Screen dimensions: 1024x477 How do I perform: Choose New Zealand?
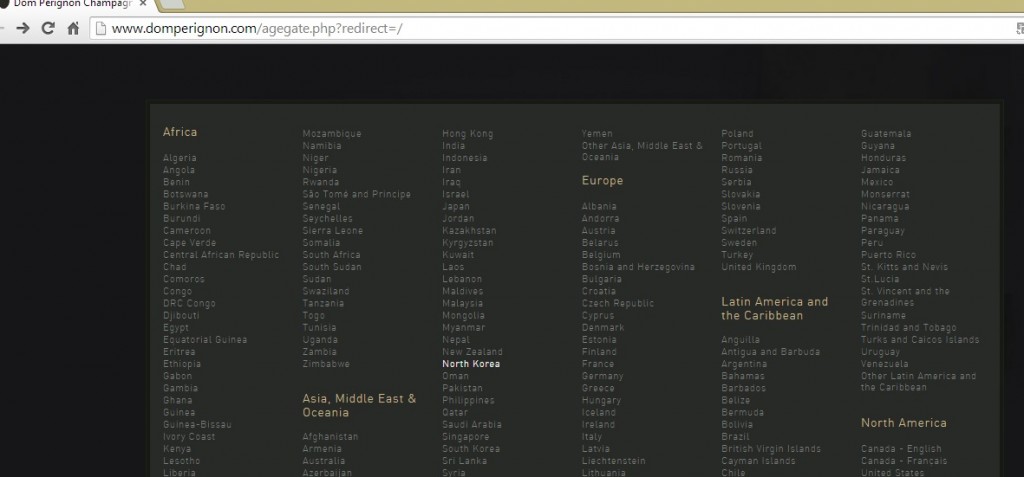472,352
